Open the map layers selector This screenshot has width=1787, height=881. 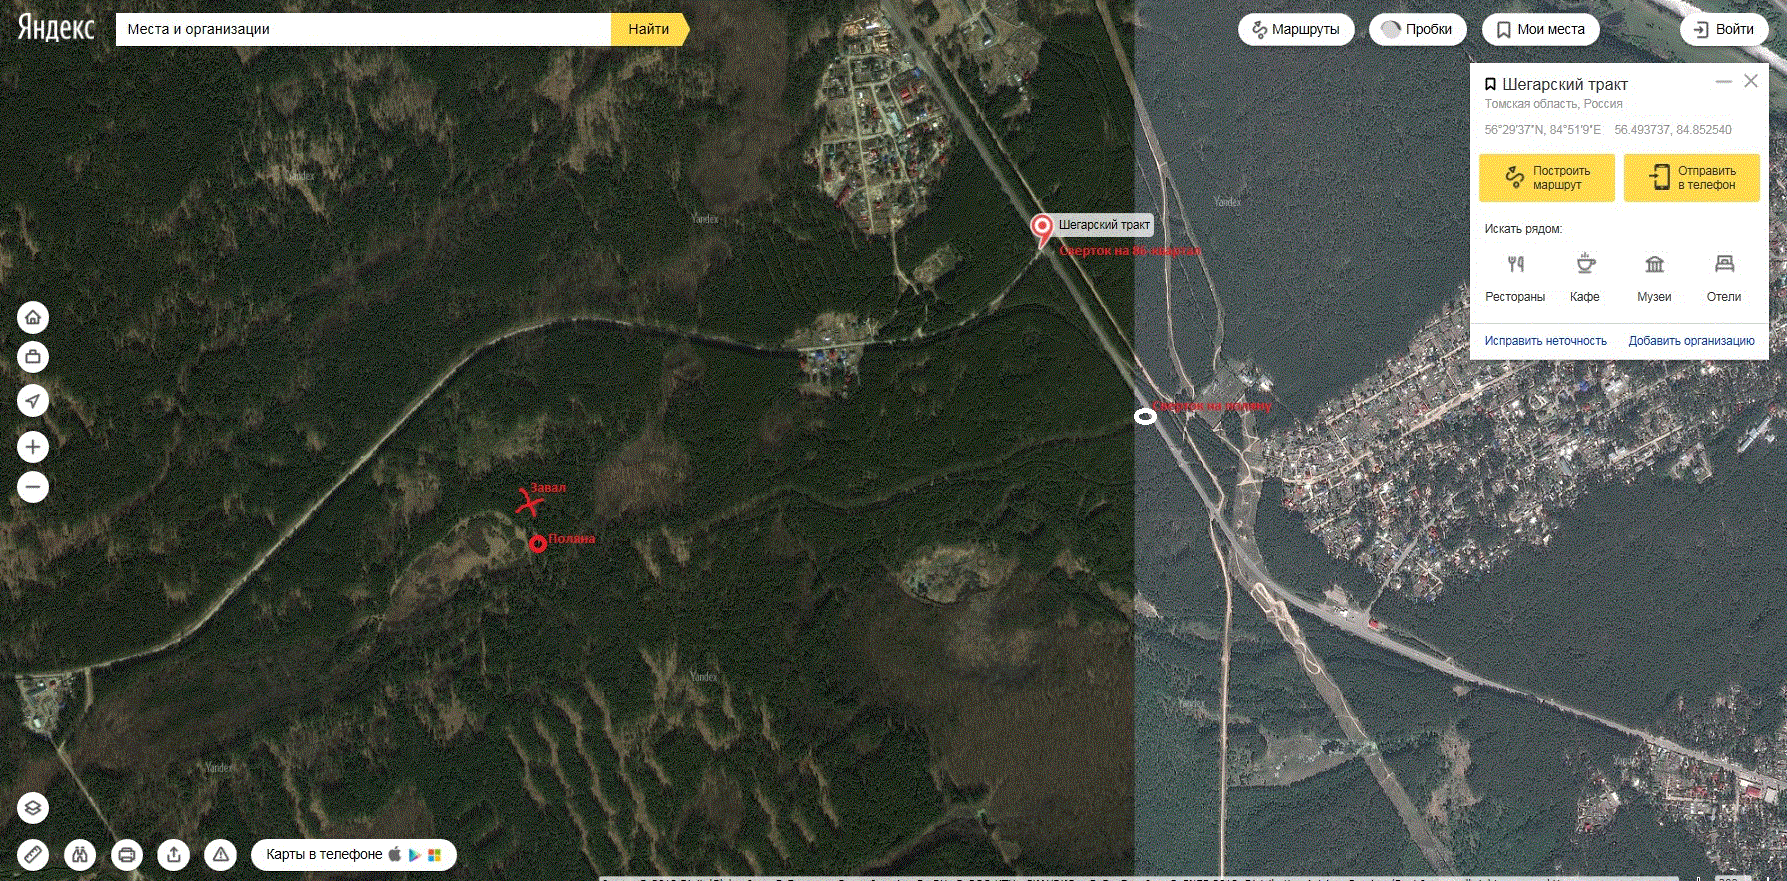coord(33,808)
